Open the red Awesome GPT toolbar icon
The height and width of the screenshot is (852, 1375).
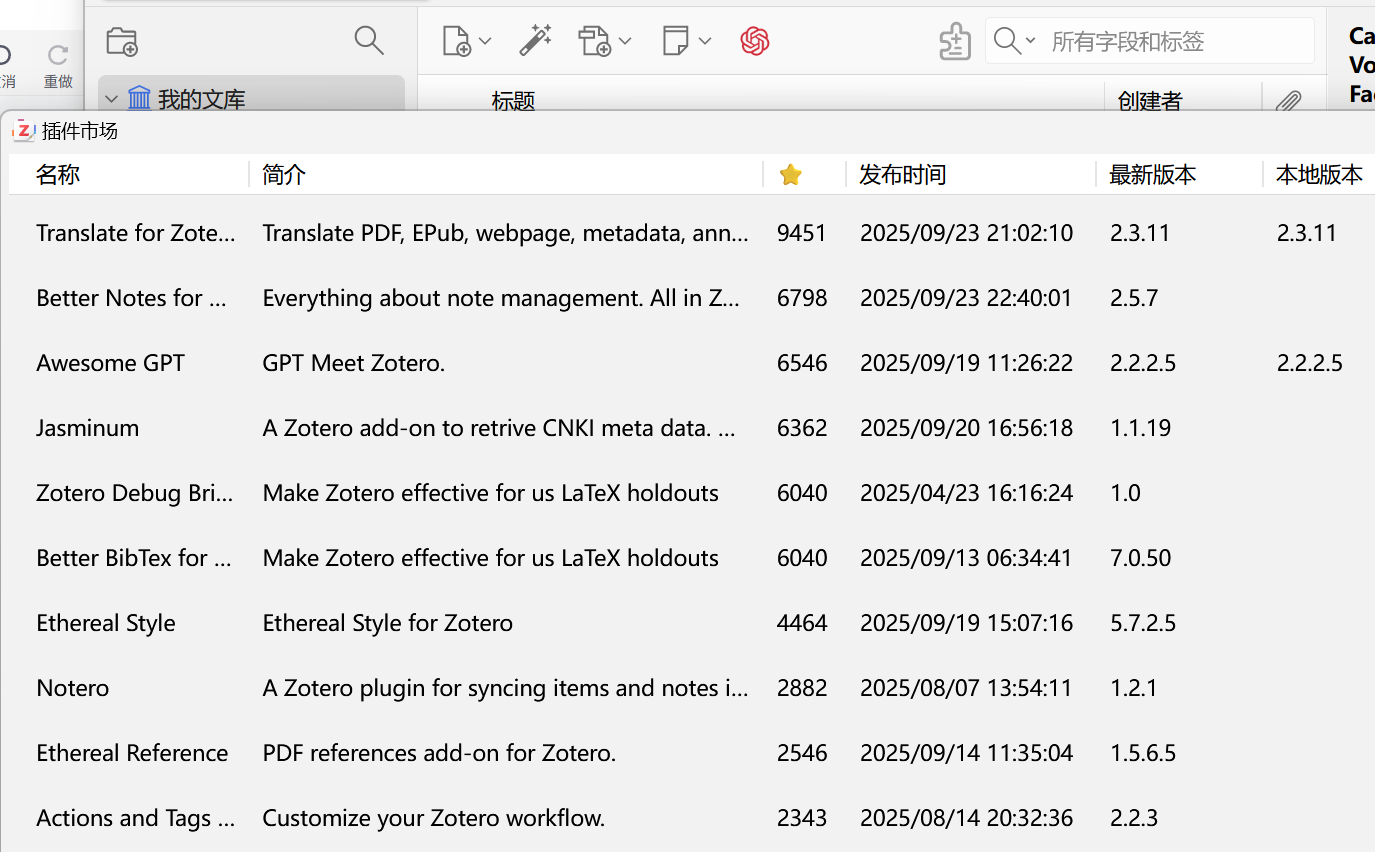[x=755, y=41]
